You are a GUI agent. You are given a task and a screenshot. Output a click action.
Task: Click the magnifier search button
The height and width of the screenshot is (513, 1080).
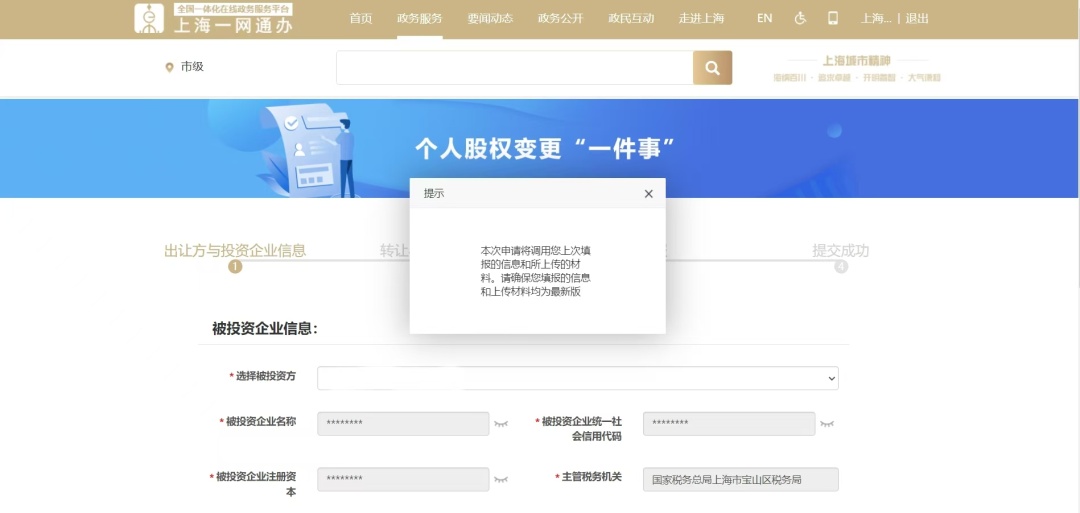coord(712,67)
